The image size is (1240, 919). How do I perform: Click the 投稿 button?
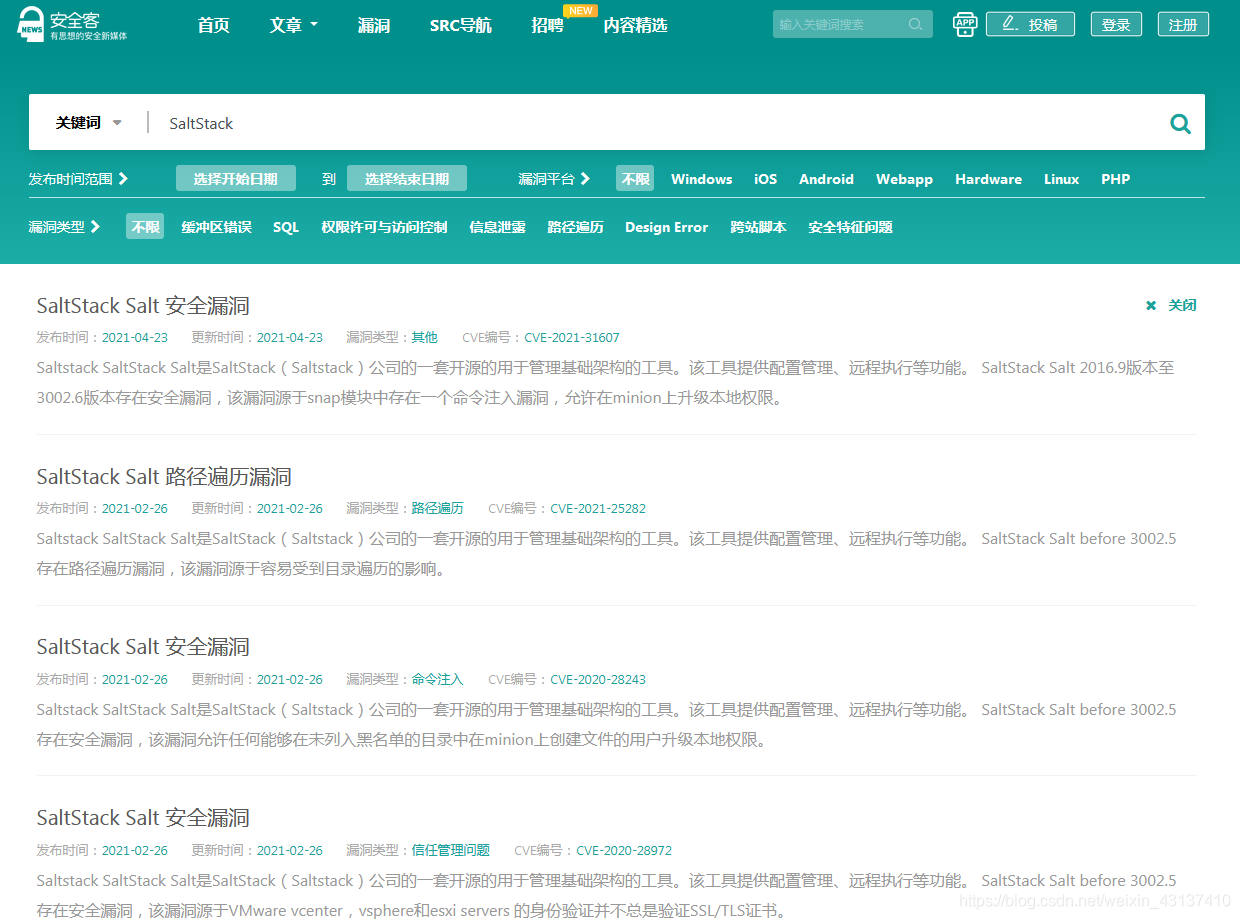1030,24
